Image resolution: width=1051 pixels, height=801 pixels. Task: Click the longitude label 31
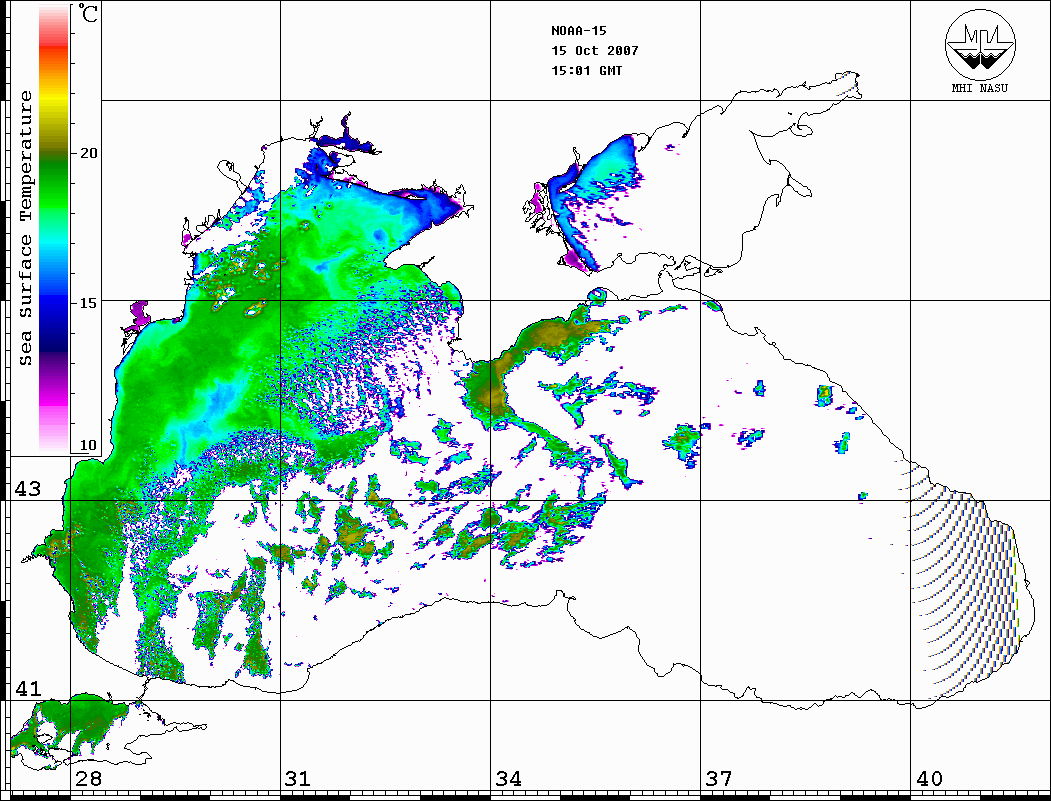click(x=298, y=778)
